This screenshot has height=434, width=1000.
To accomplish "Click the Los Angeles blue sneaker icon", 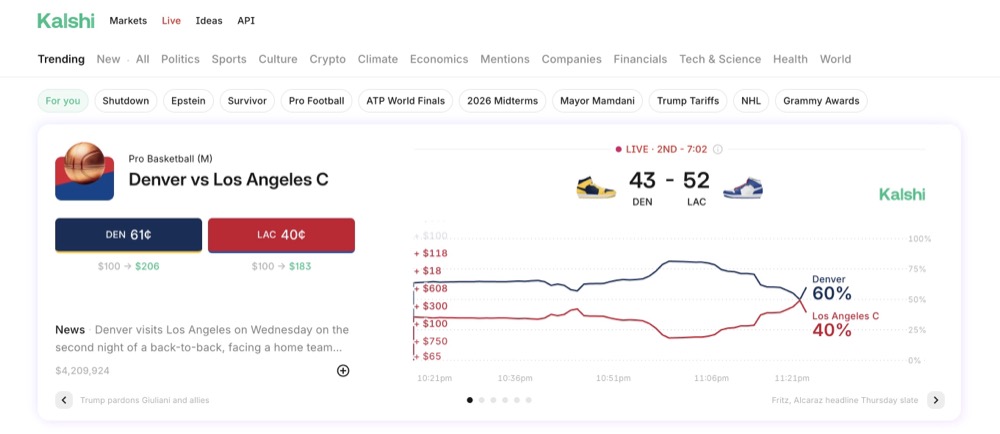I will 743,187.
